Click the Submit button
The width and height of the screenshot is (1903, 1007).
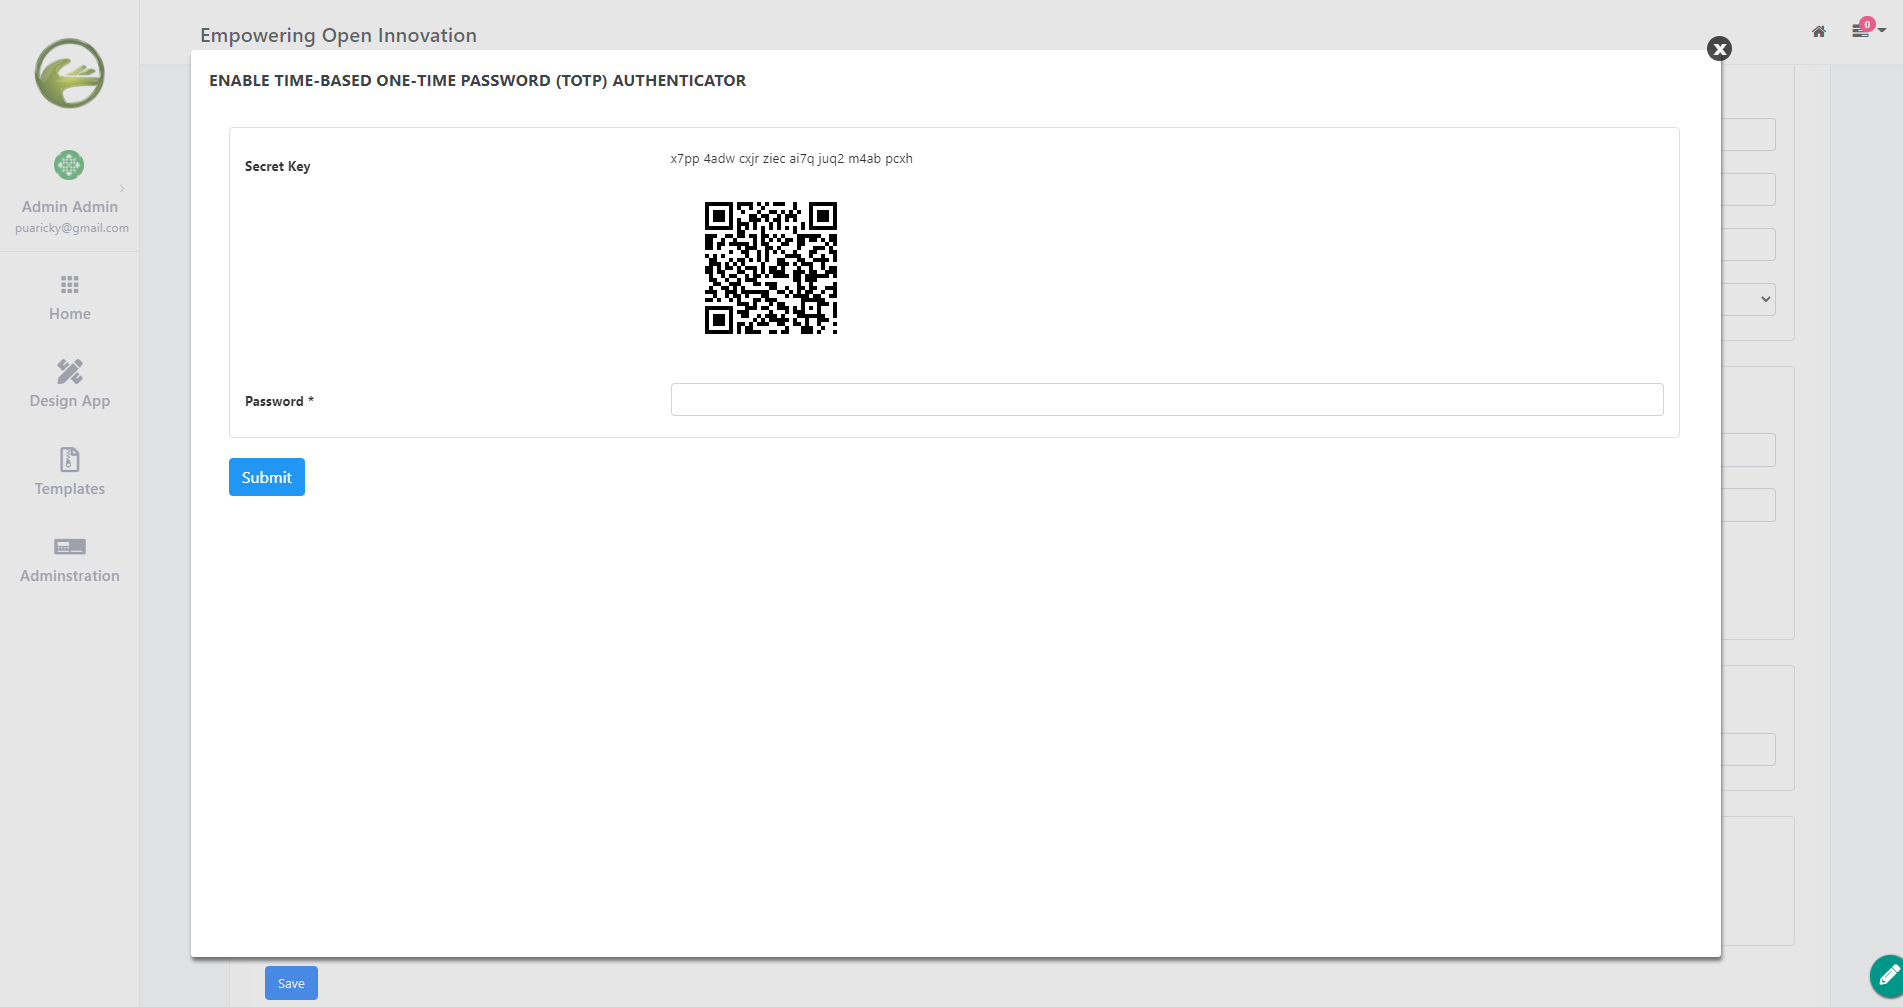267,477
